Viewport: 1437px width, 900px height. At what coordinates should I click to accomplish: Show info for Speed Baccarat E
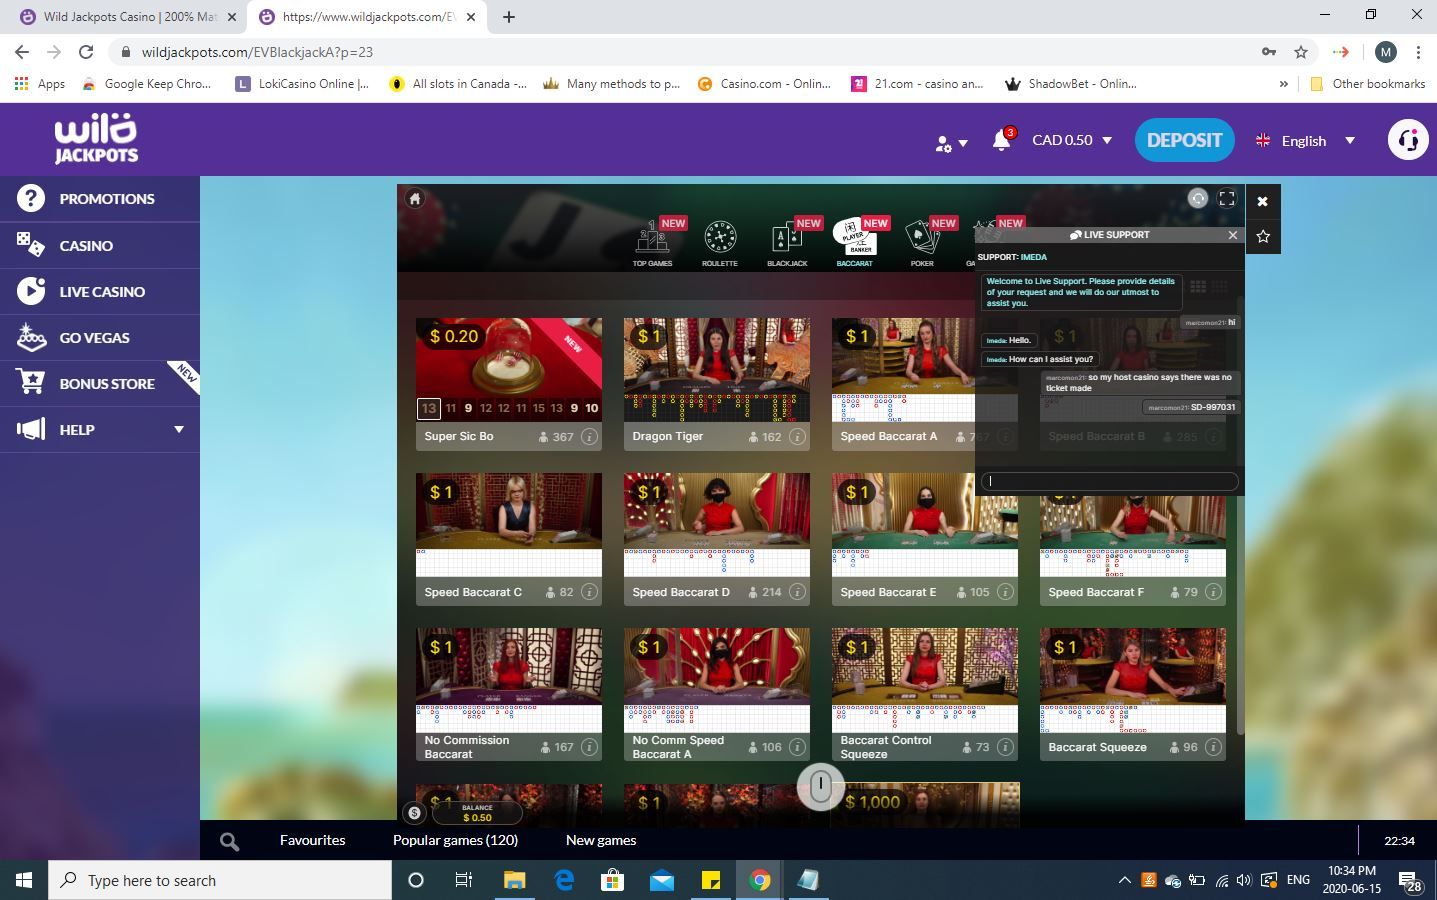[x=1005, y=592]
